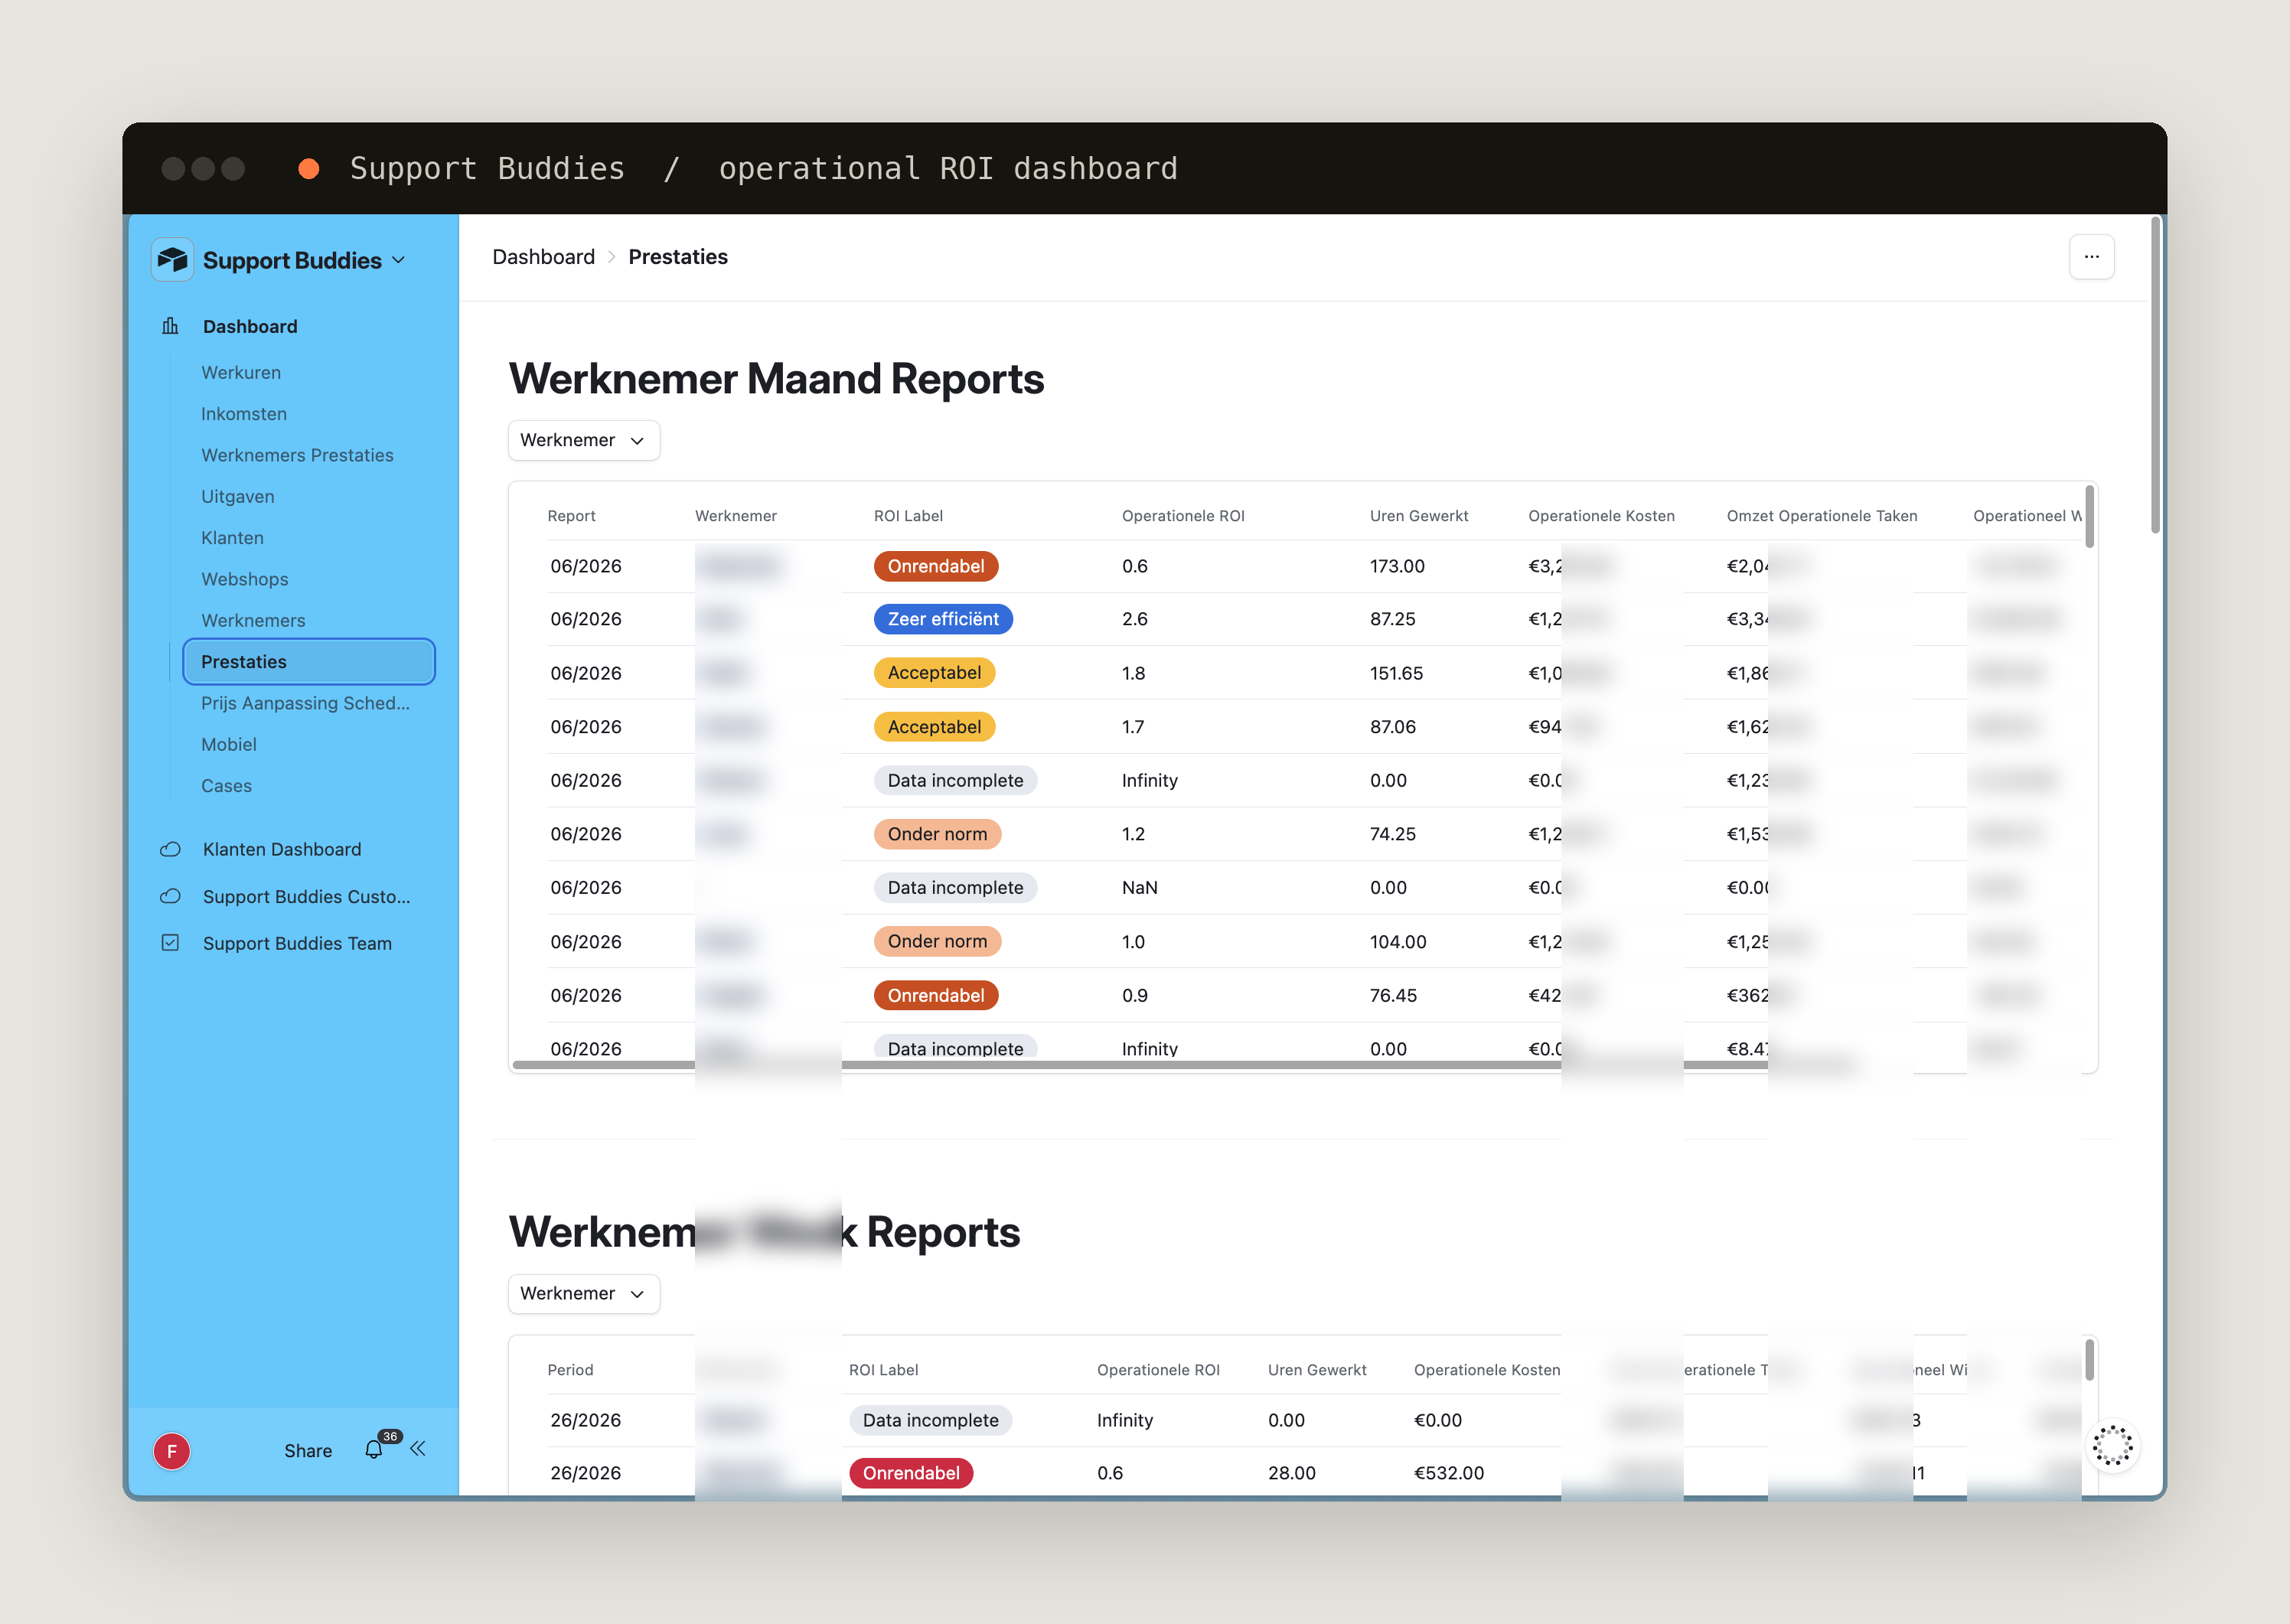This screenshot has width=2290, height=1624.
Task: Click the Support Buddies box logo icon
Action: tap(172, 260)
